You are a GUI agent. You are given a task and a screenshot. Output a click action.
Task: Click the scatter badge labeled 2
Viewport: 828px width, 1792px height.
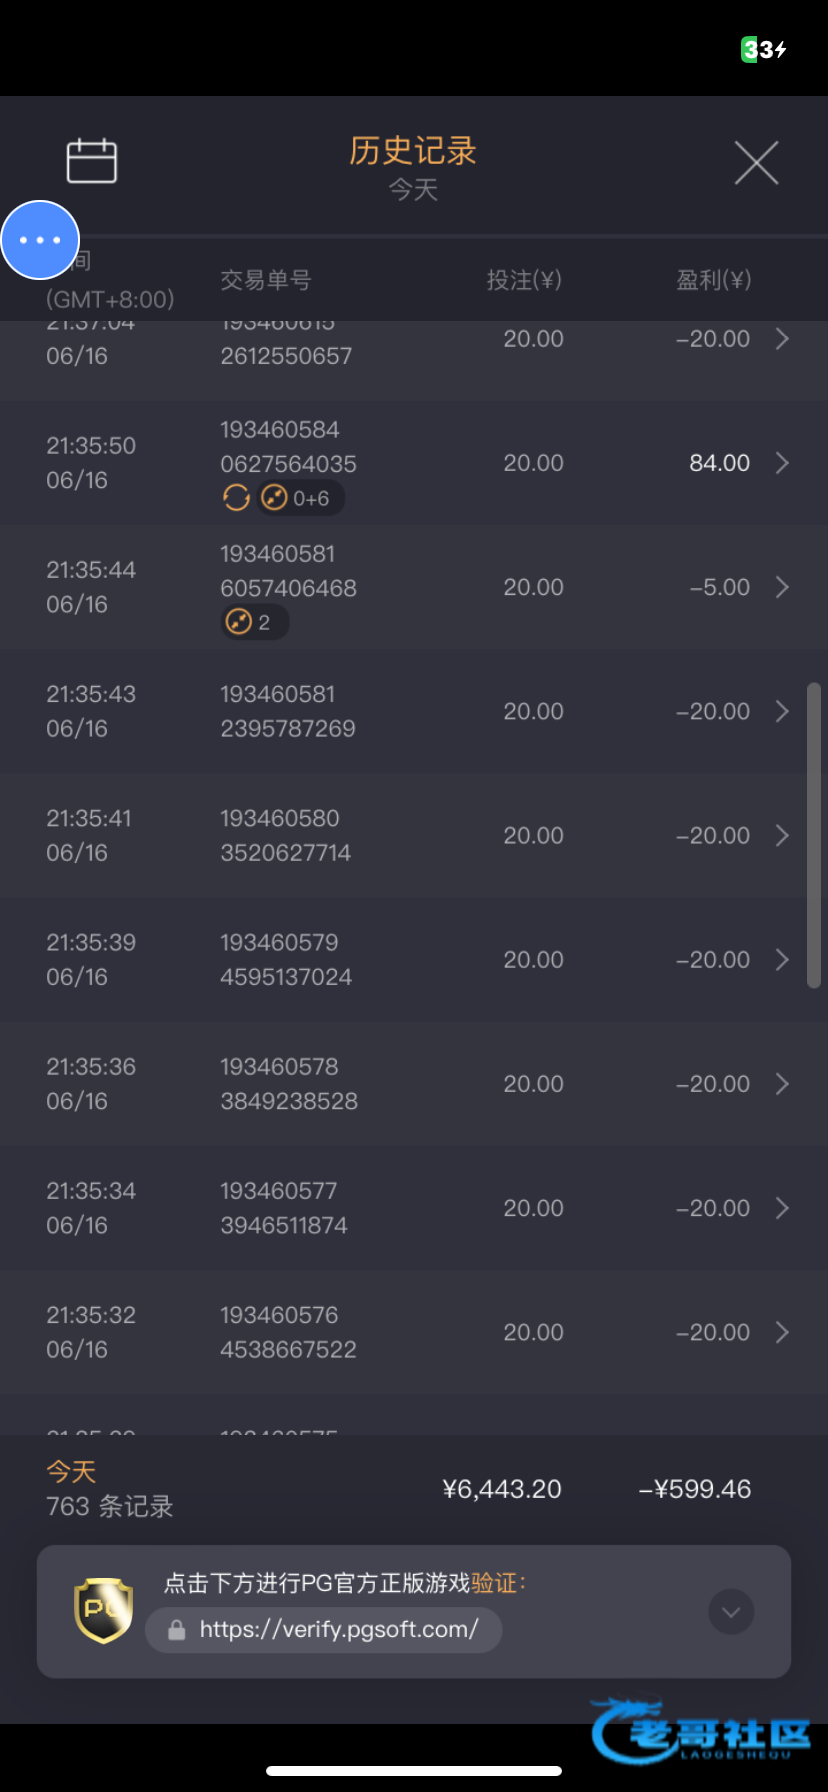254,622
